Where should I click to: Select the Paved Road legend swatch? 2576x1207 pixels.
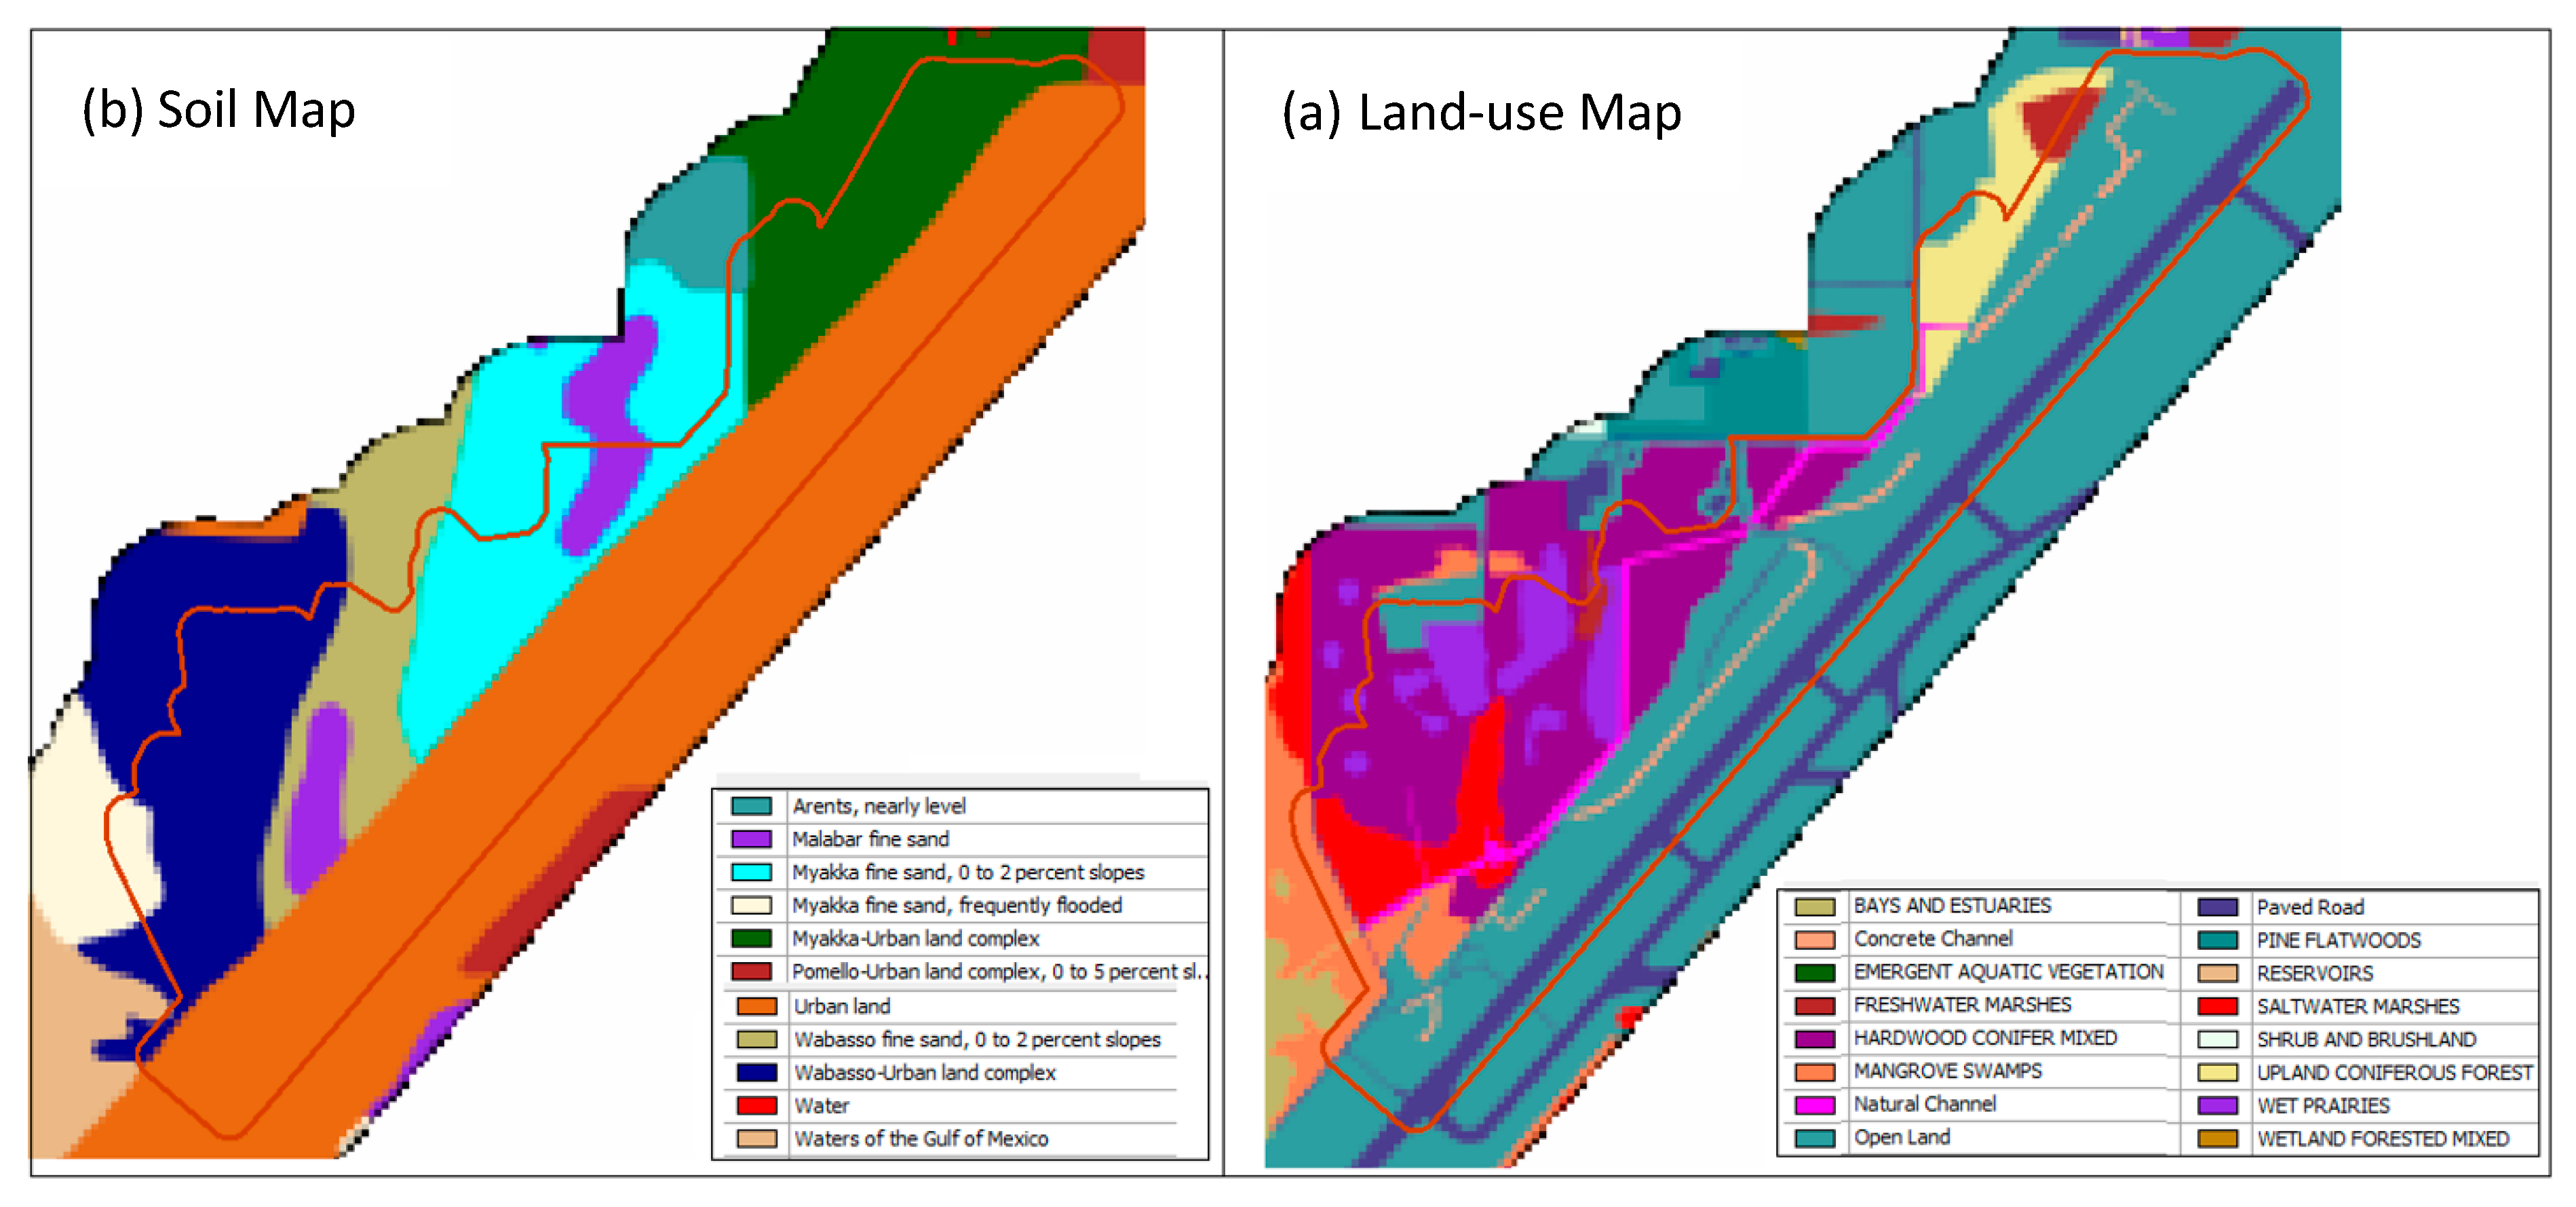2217,907
